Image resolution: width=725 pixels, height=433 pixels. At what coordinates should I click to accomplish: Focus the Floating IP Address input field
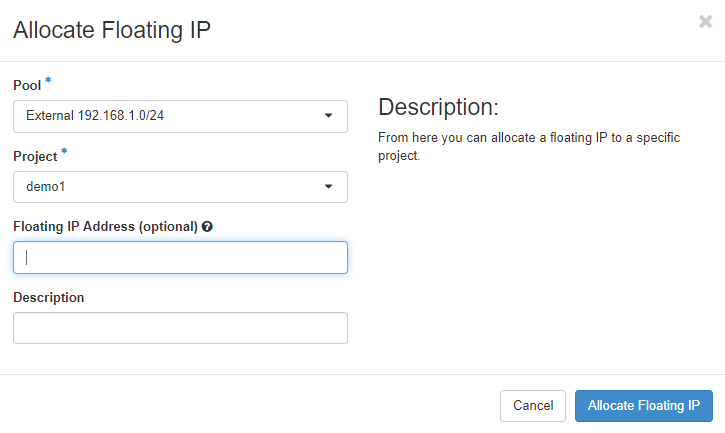click(x=180, y=258)
